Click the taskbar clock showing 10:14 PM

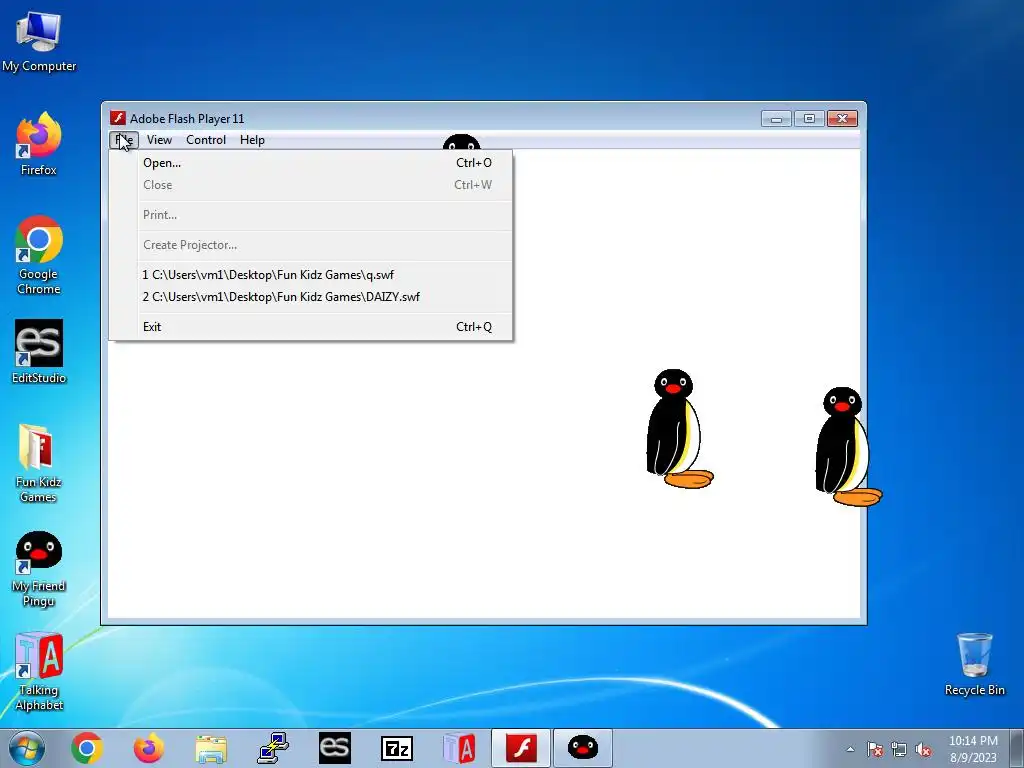pos(973,748)
